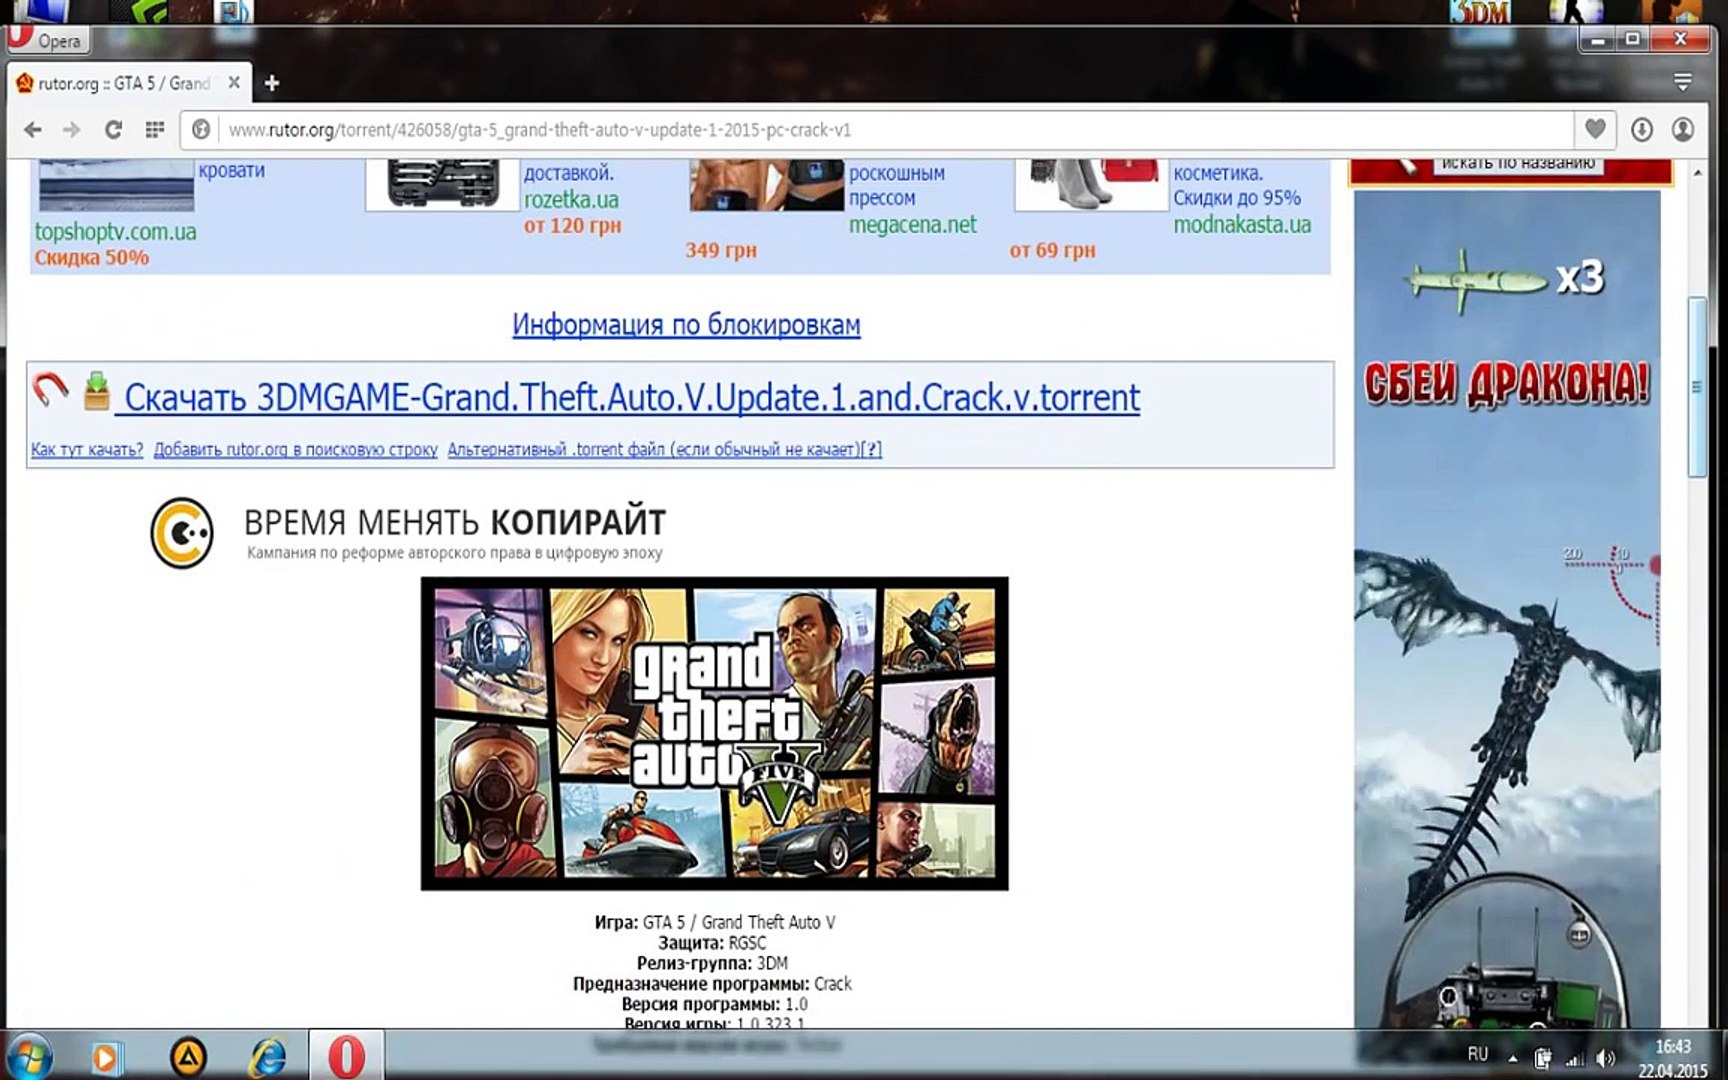Open the network signal tray icon
Viewport: 1728px width, 1080px height.
pyautogui.click(x=1575, y=1058)
